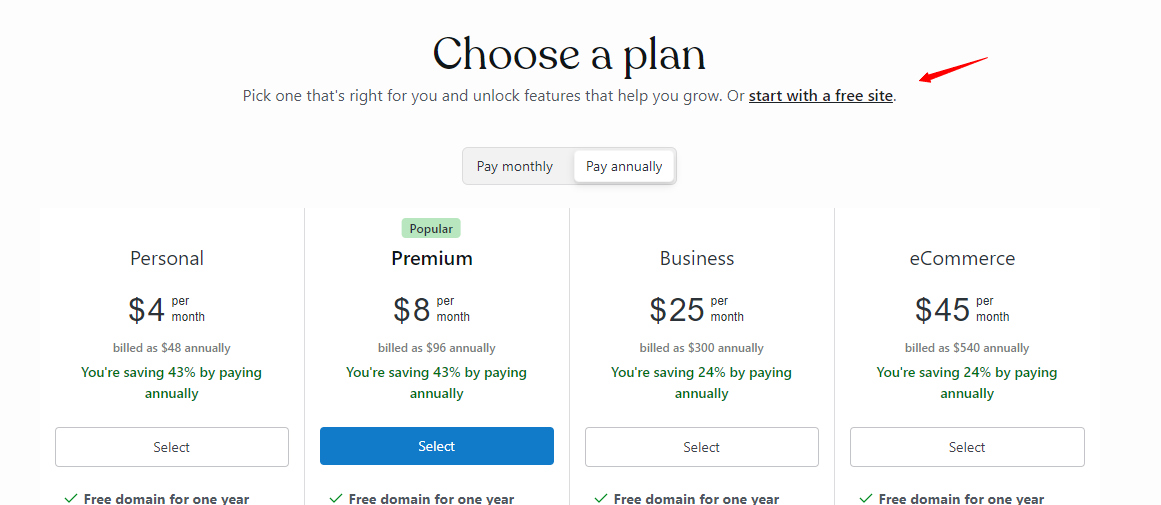Choose the Premium plan's blue Select button
Screen dimensions: 1161x505
click(x=437, y=446)
